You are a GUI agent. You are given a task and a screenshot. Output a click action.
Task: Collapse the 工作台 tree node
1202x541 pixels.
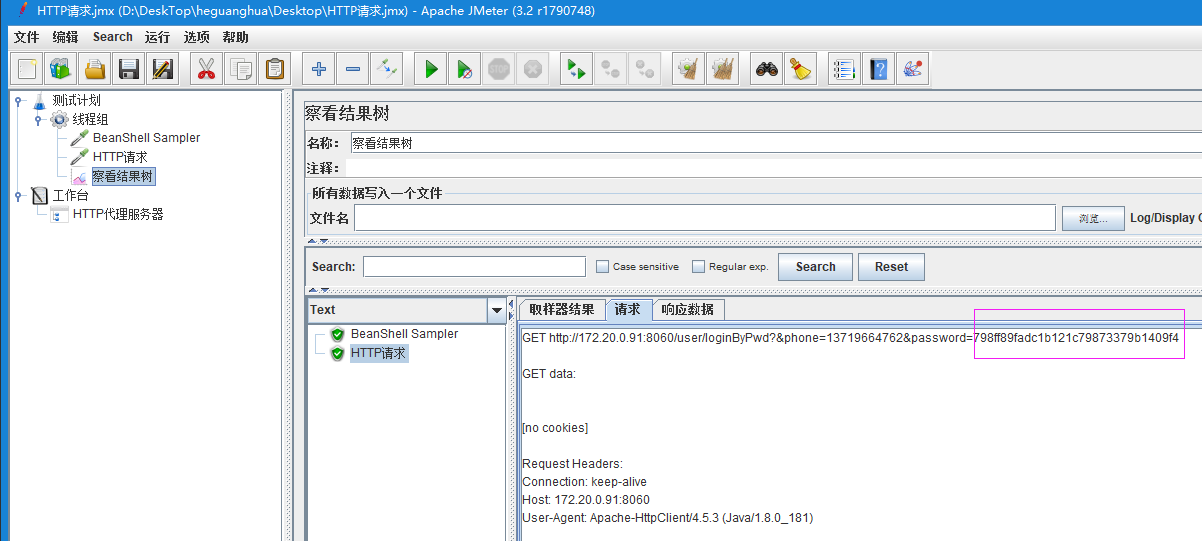tap(18, 195)
